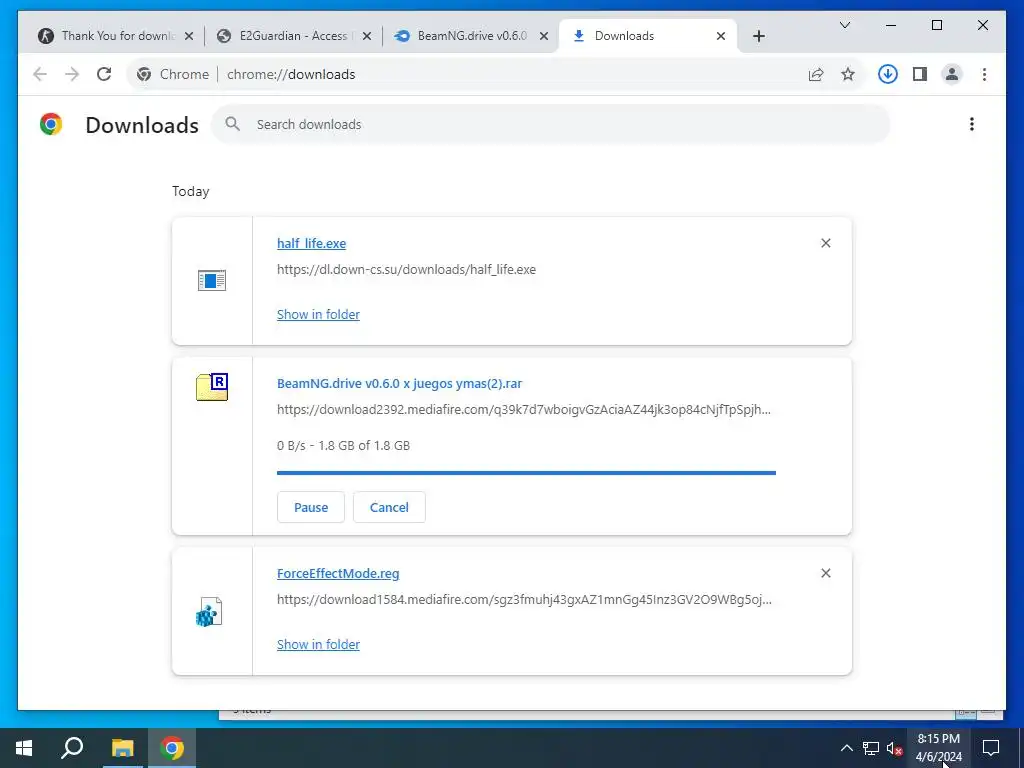
Task: Click the RAR archive icon for BeamNG.drive
Action: click(212, 387)
